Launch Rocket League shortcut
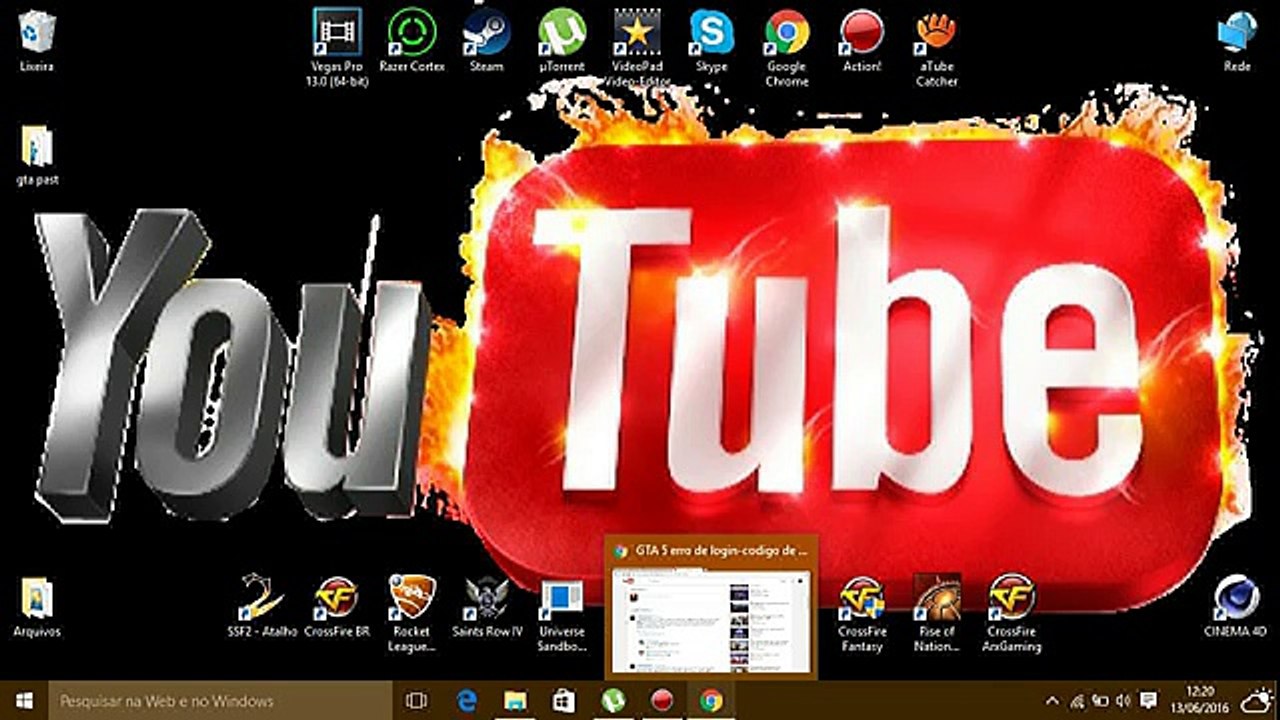The height and width of the screenshot is (720, 1280). (x=412, y=613)
